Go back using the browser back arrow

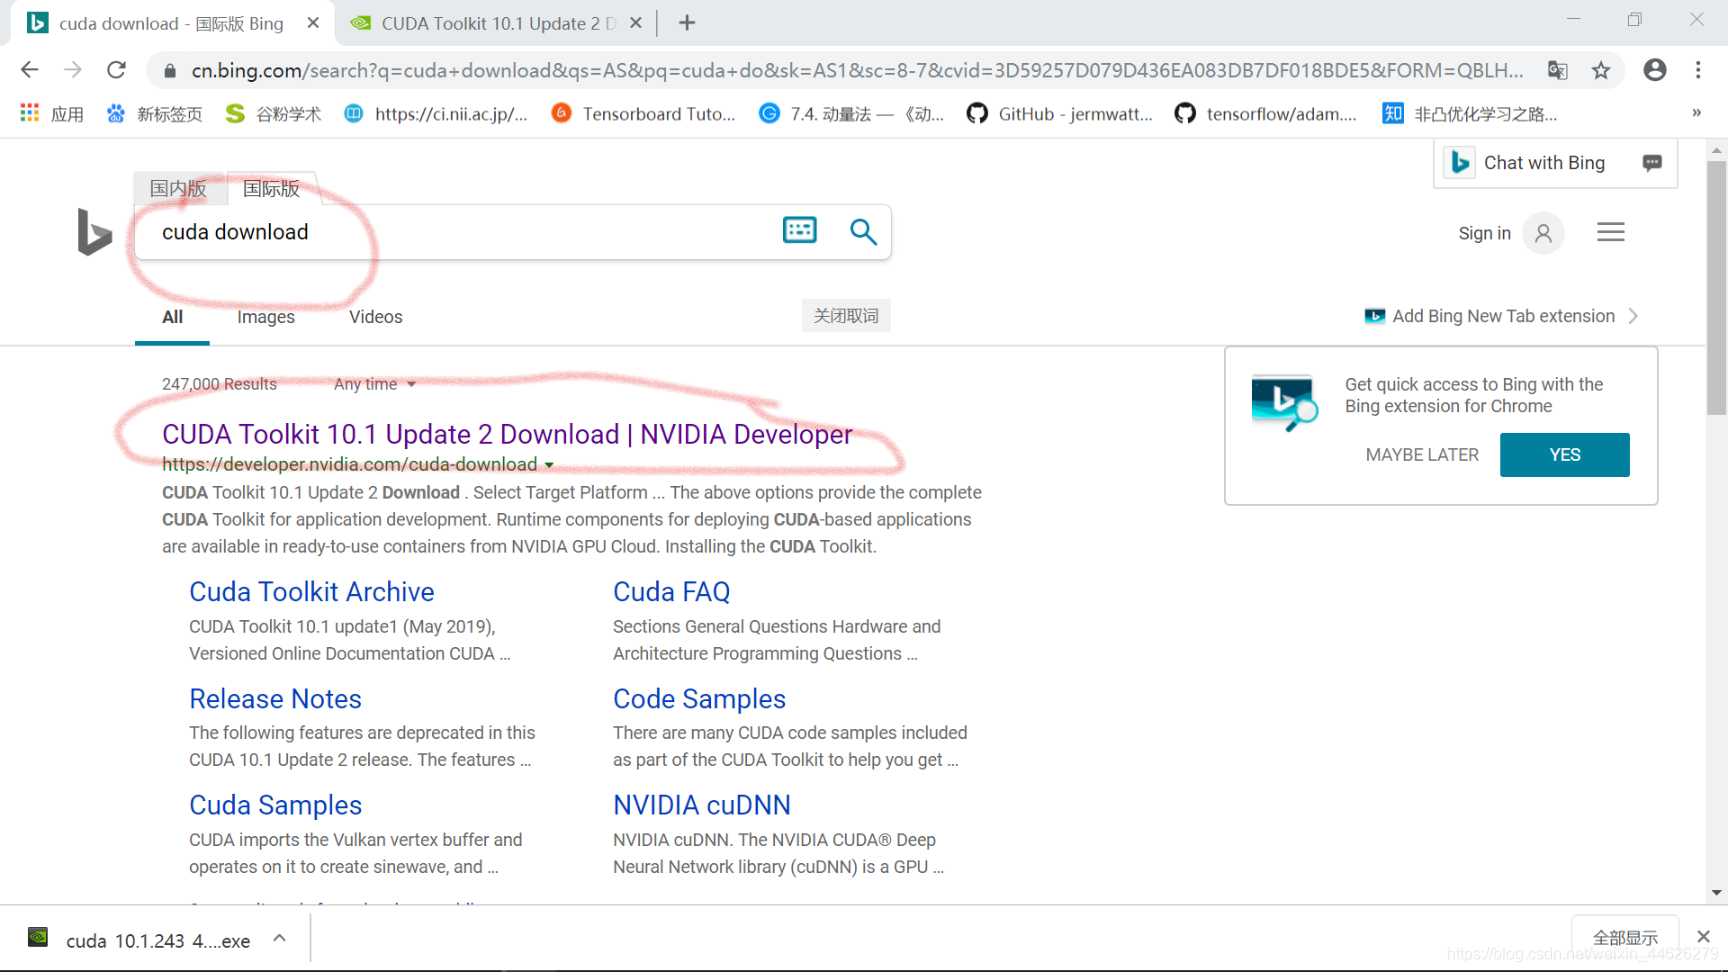click(29, 69)
